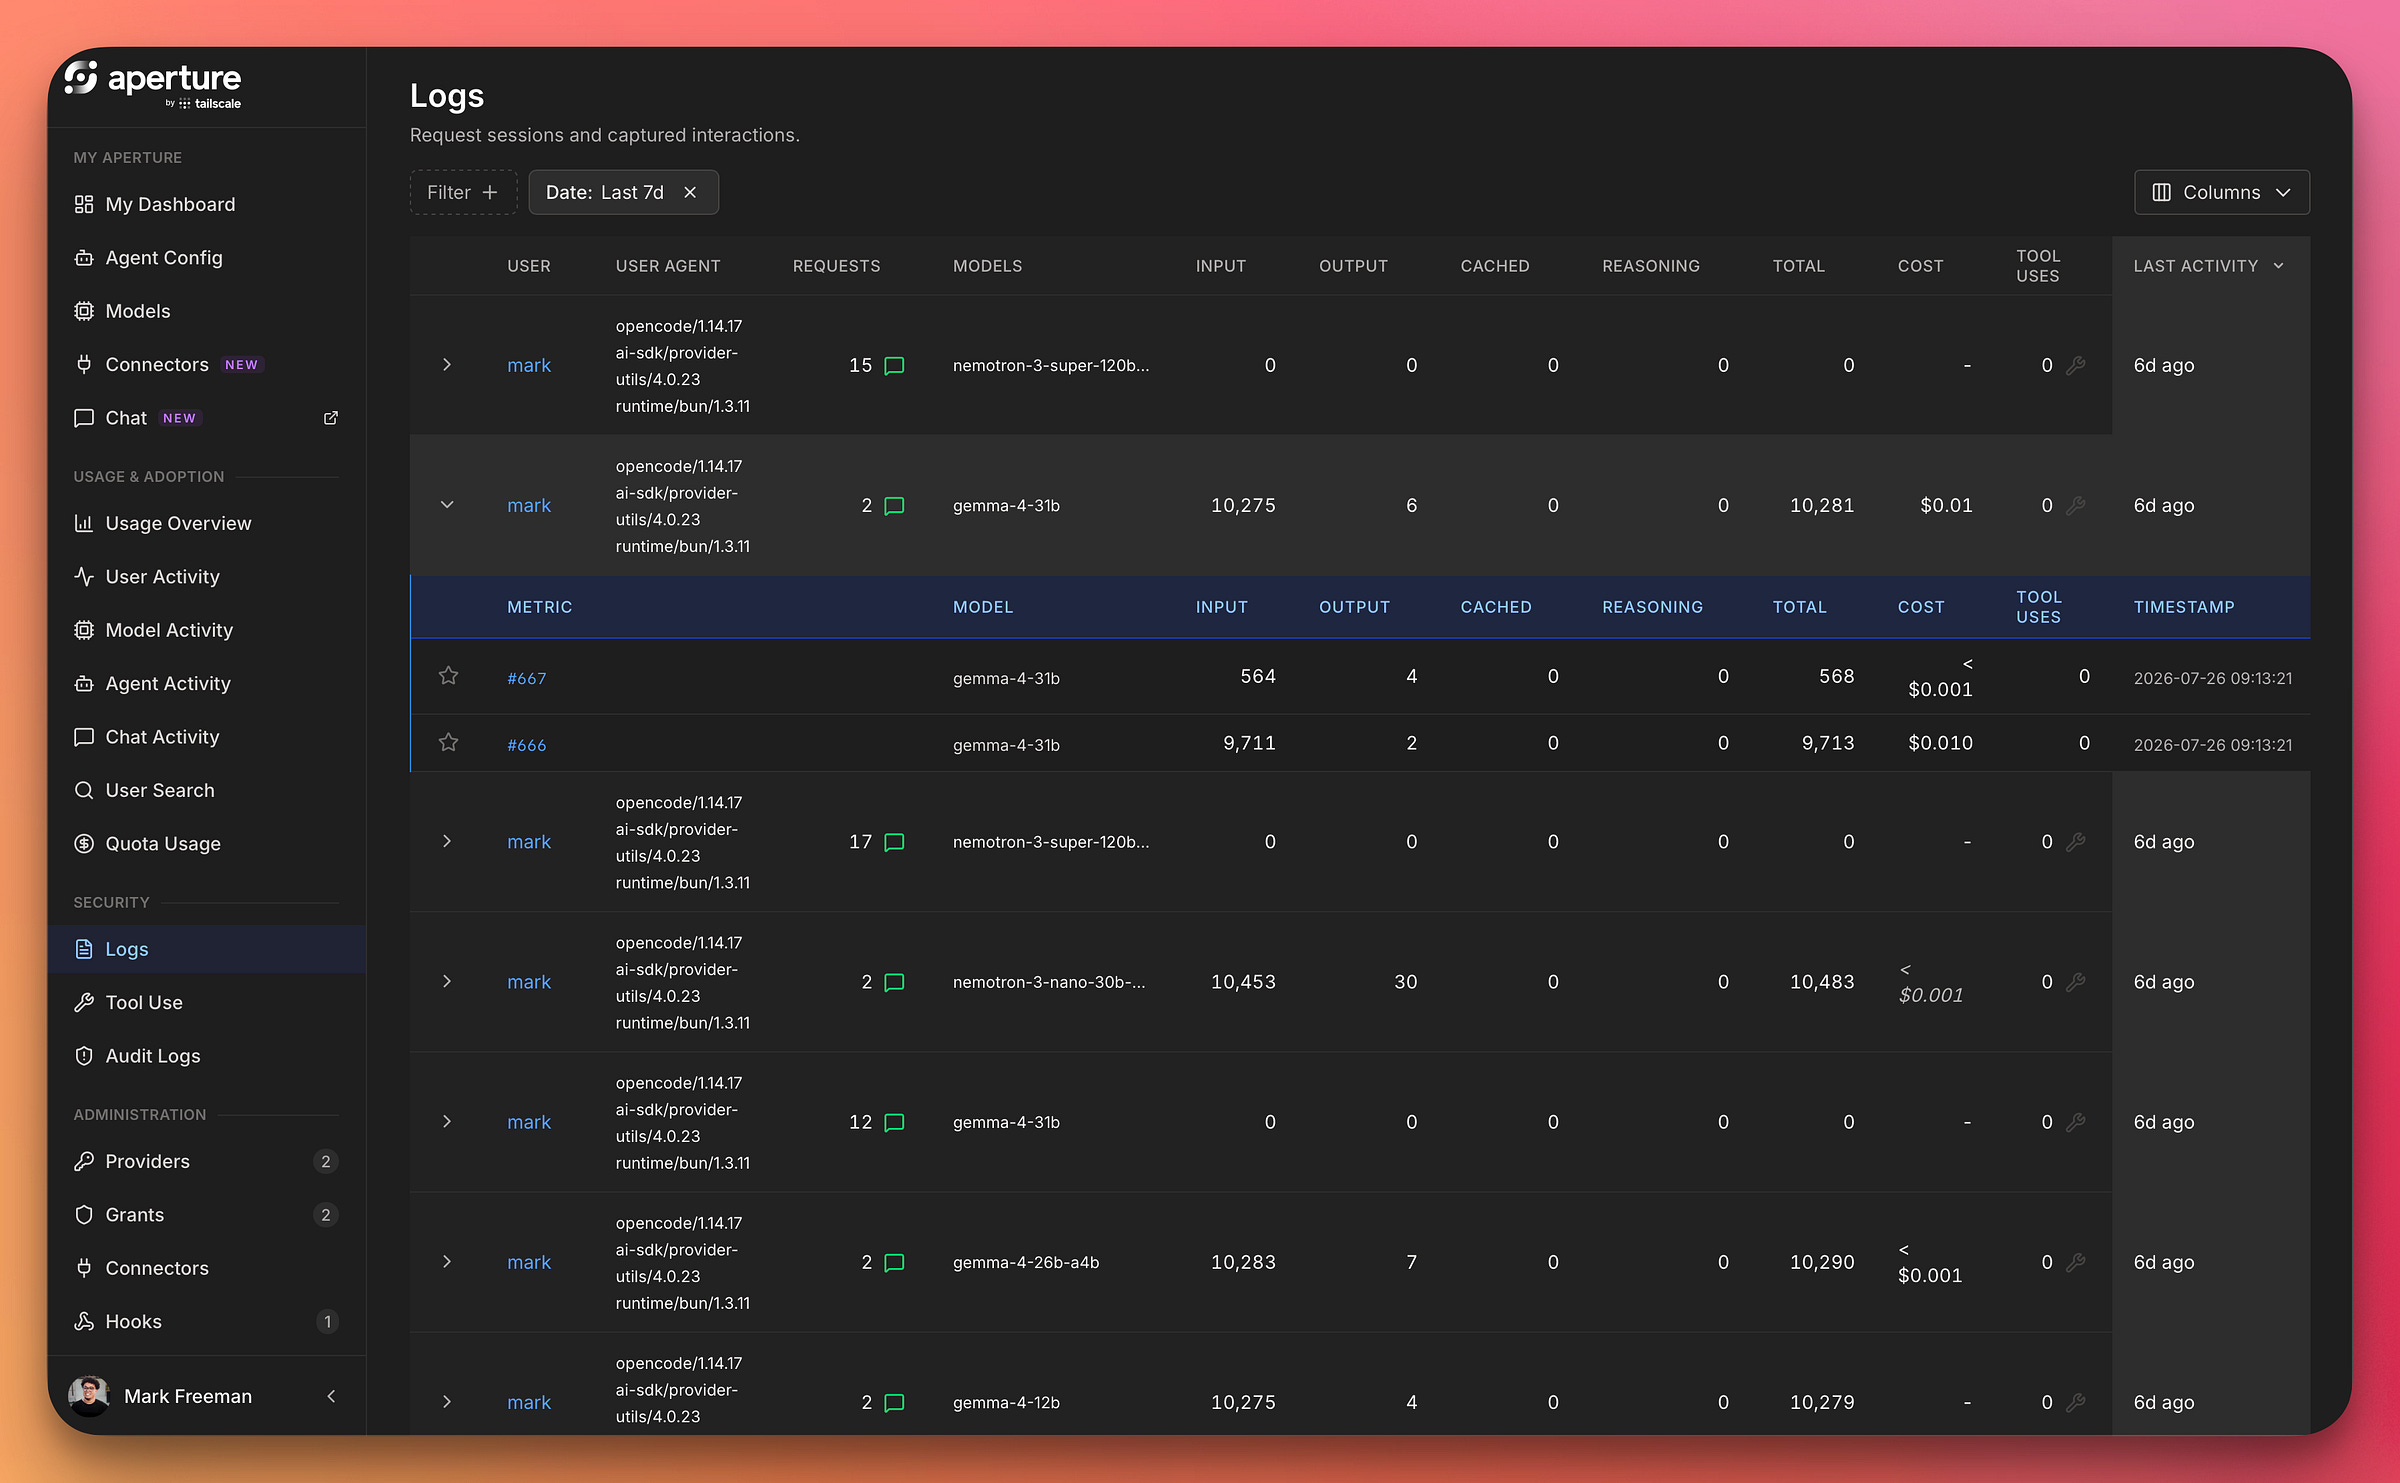Click the Quota Usage dollar icon

[x=84, y=844]
